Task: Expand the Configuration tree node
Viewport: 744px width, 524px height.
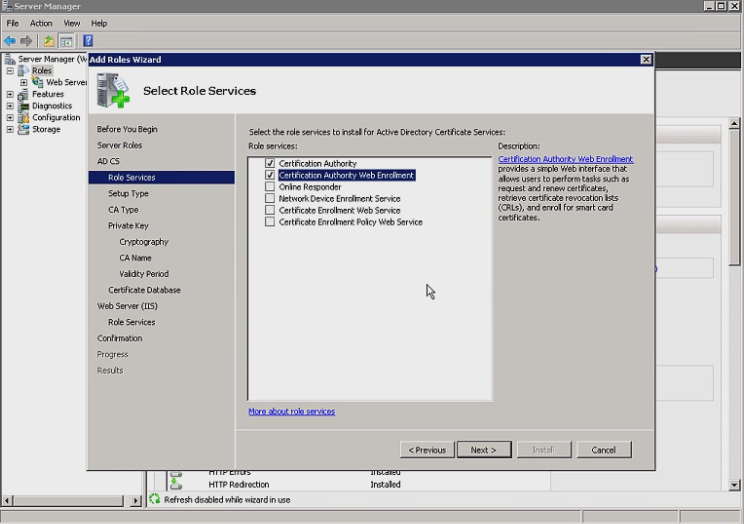Action: 10,117
